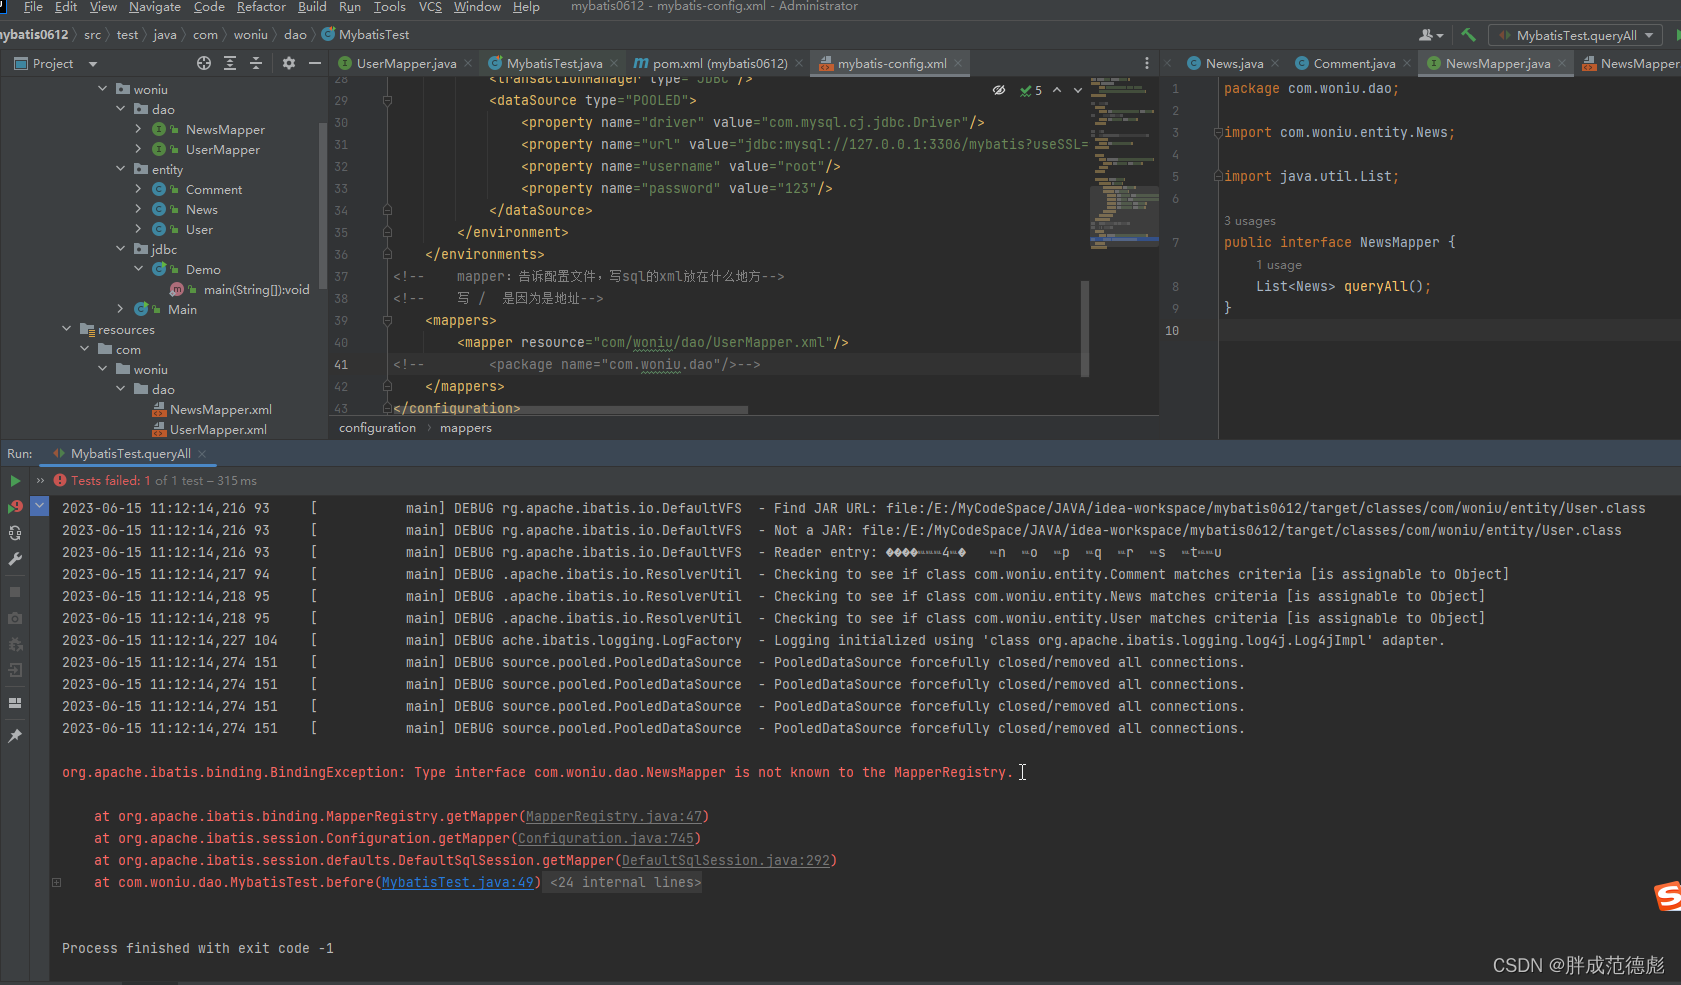Rerun failed tests icon in Run panel

pyautogui.click(x=15, y=507)
